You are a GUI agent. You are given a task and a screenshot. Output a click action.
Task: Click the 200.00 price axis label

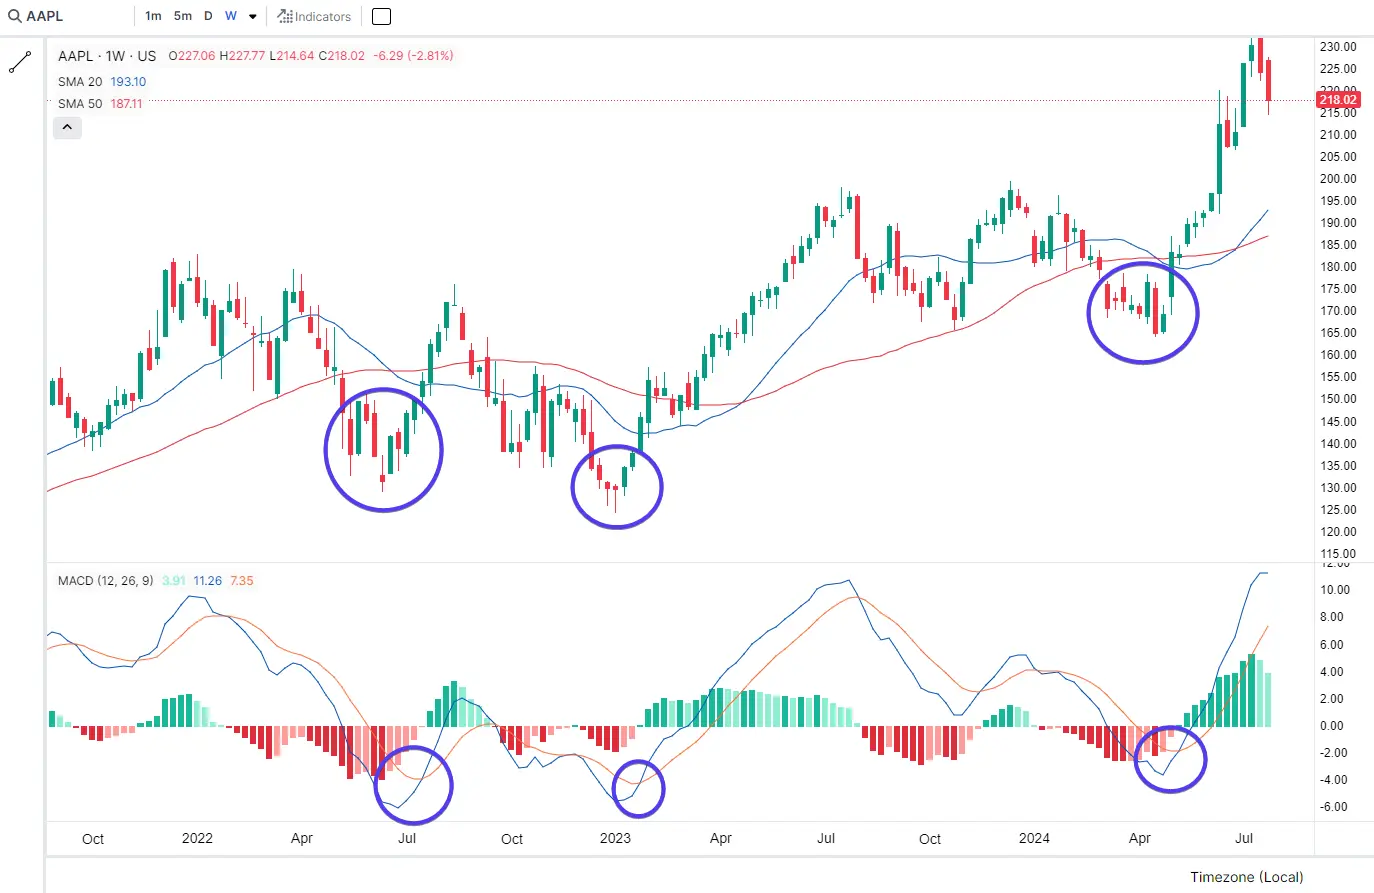(x=1338, y=179)
